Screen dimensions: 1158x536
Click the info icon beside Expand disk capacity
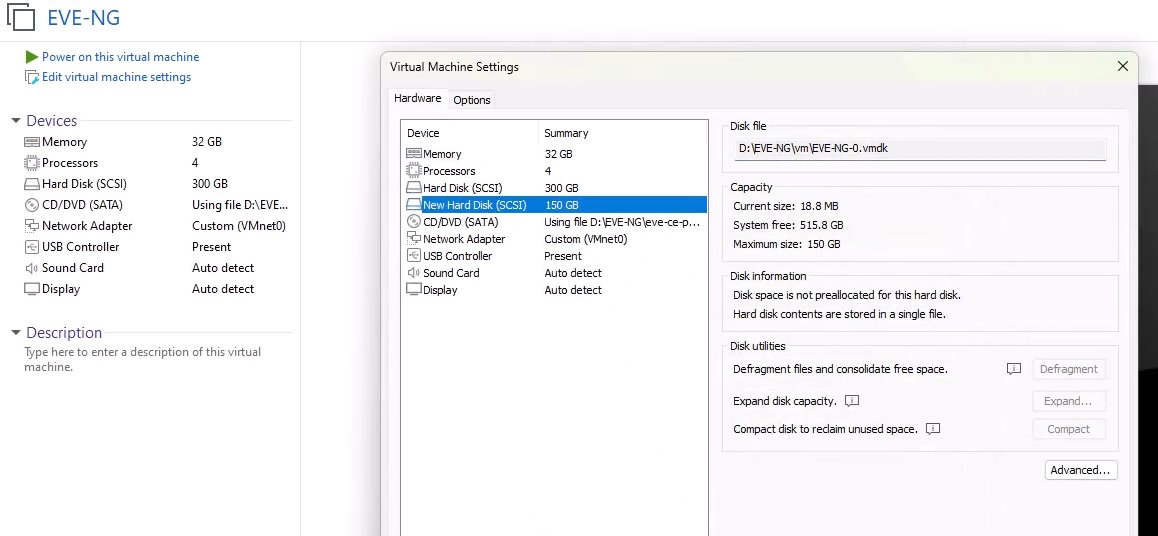tap(852, 401)
